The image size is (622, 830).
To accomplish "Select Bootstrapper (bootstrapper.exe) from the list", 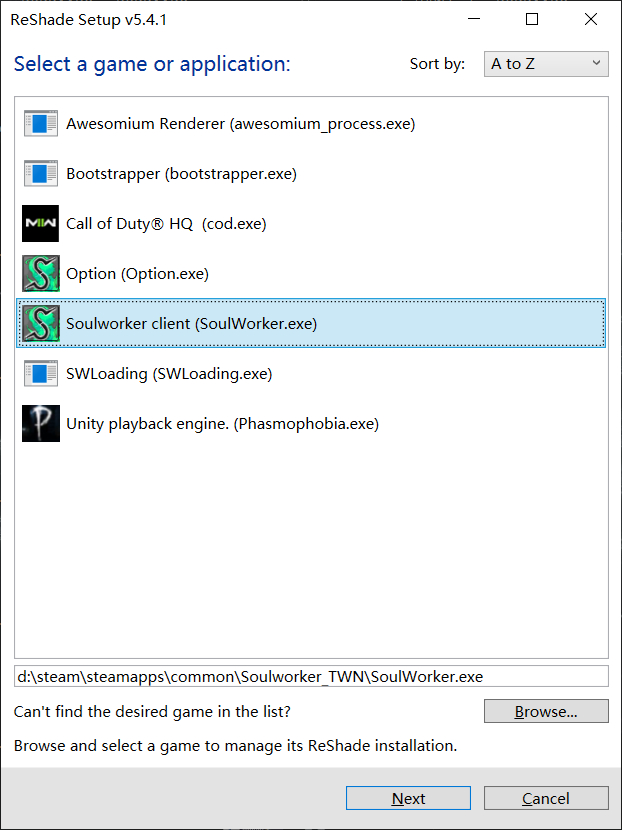I will click(181, 174).
